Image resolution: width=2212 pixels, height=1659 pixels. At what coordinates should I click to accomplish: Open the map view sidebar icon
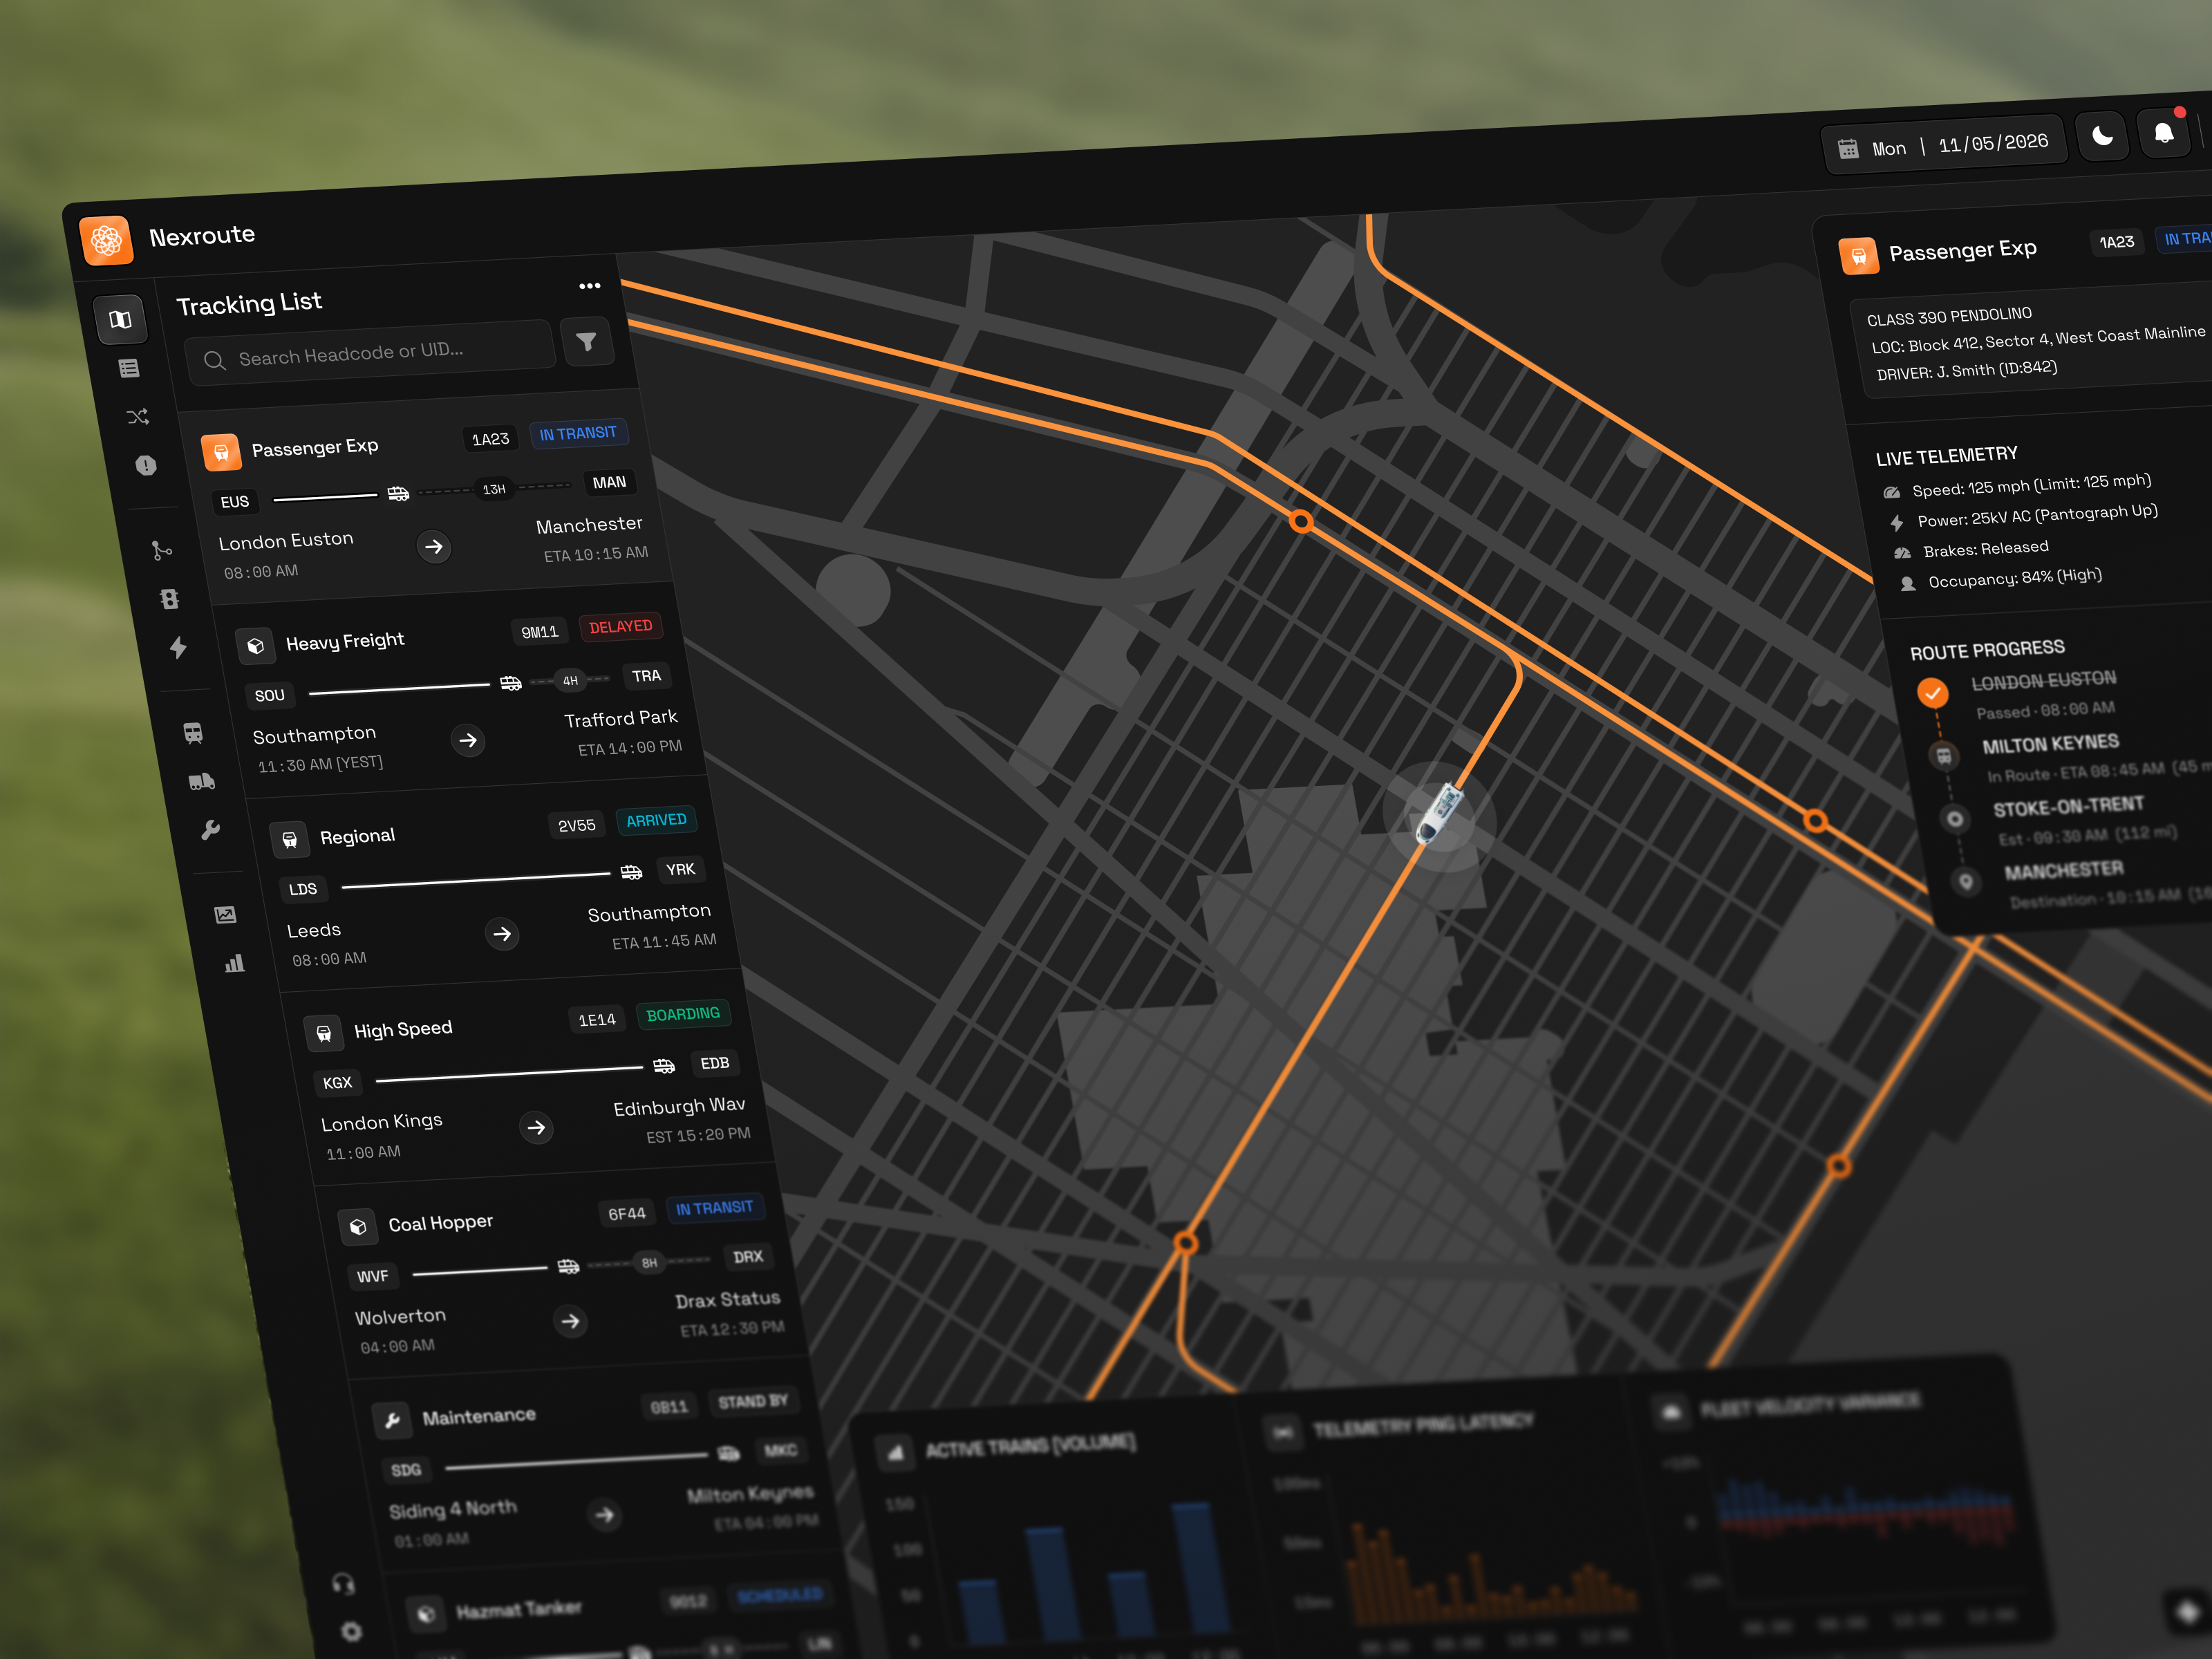[120, 319]
